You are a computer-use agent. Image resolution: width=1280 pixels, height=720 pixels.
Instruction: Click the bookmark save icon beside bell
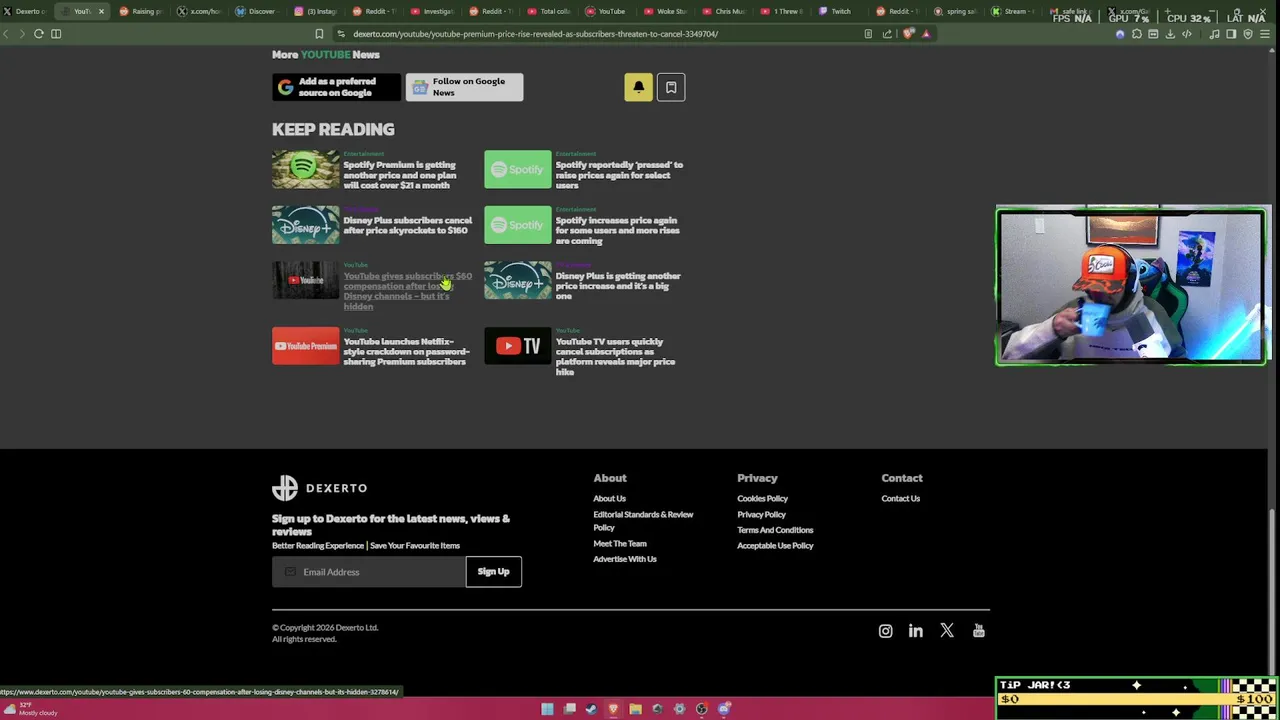[x=671, y=87]
